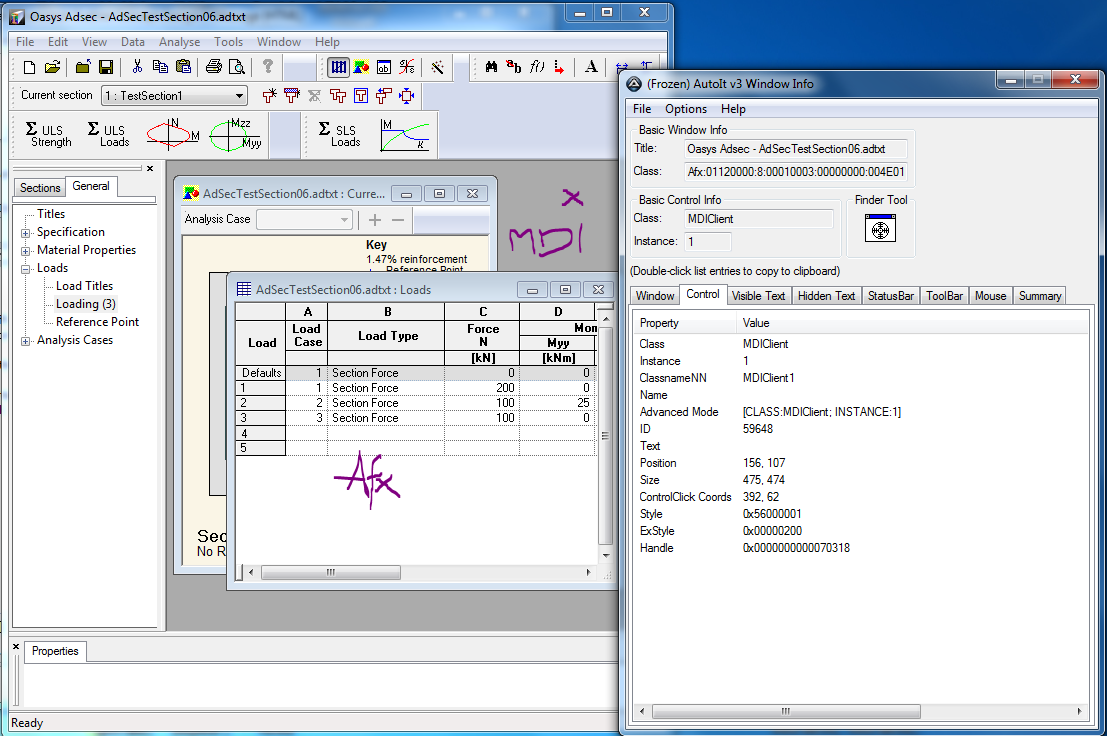Click the plus button beside Analysis Case
Viewport: 1107px width, 736px height.
tap(375, 220)
